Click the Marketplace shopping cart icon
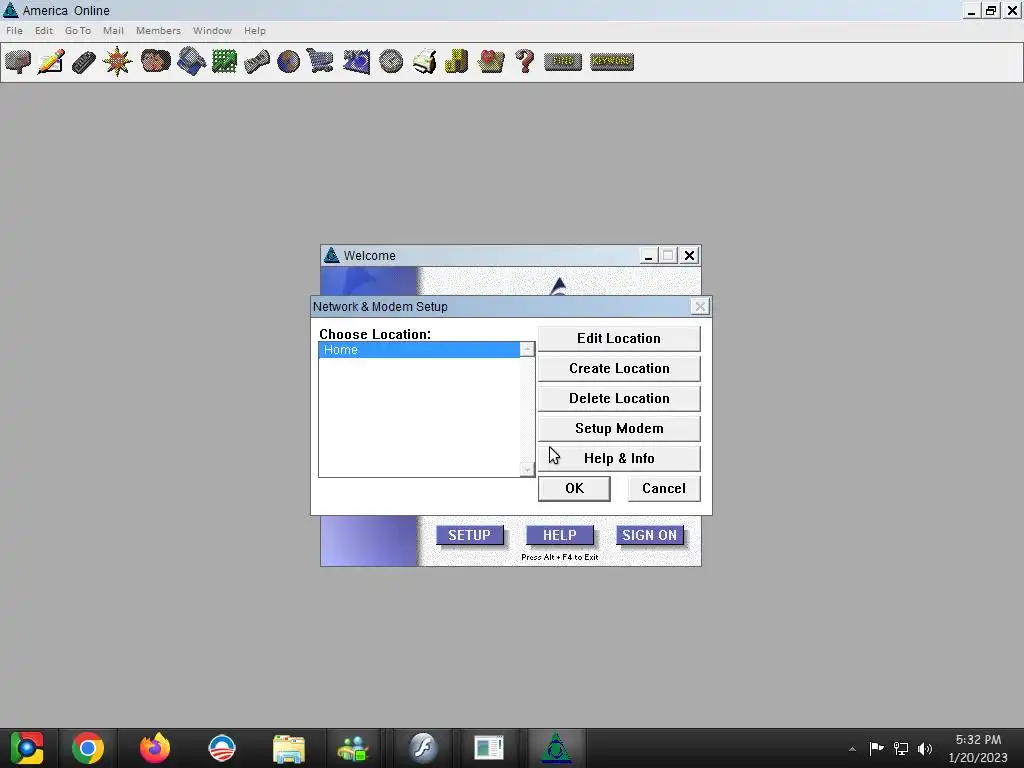This screenshot has height=768, width=1024. [320, 62]
